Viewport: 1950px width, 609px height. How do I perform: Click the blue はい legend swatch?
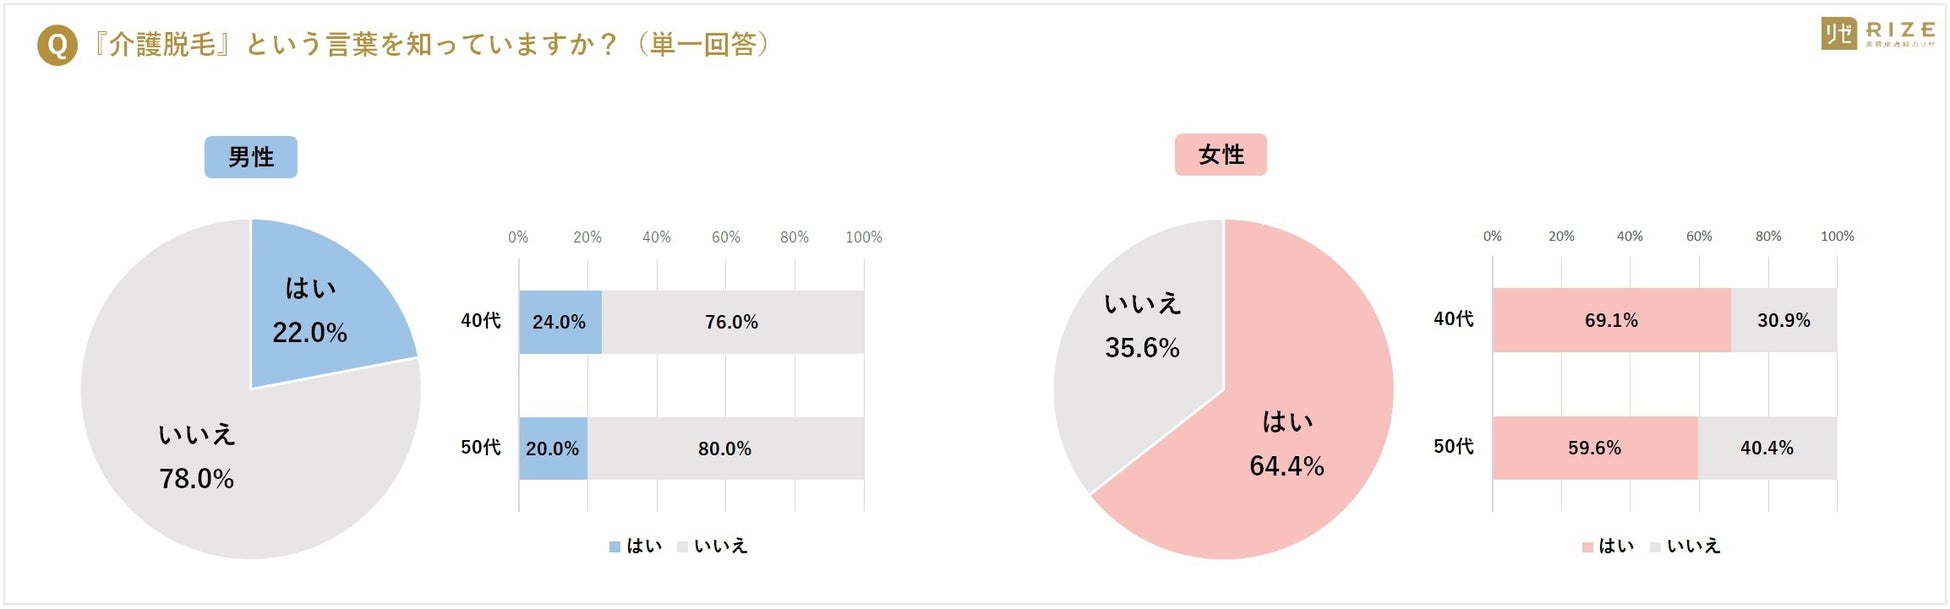click(x=615, y=547)
